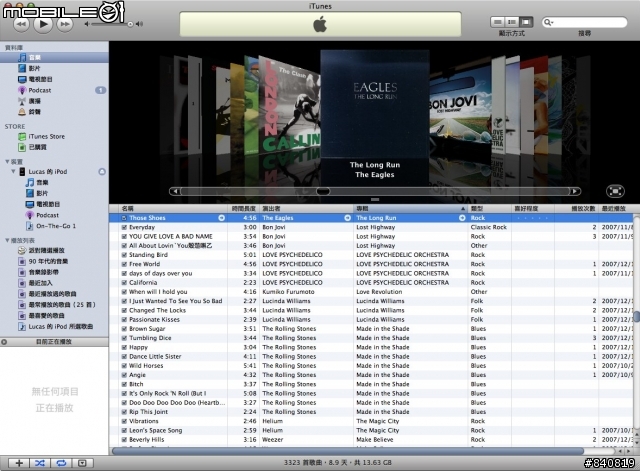The image size is (640, 471).
Task: Collapse the Playlists section triangle
Action: (x=7, y=240)
